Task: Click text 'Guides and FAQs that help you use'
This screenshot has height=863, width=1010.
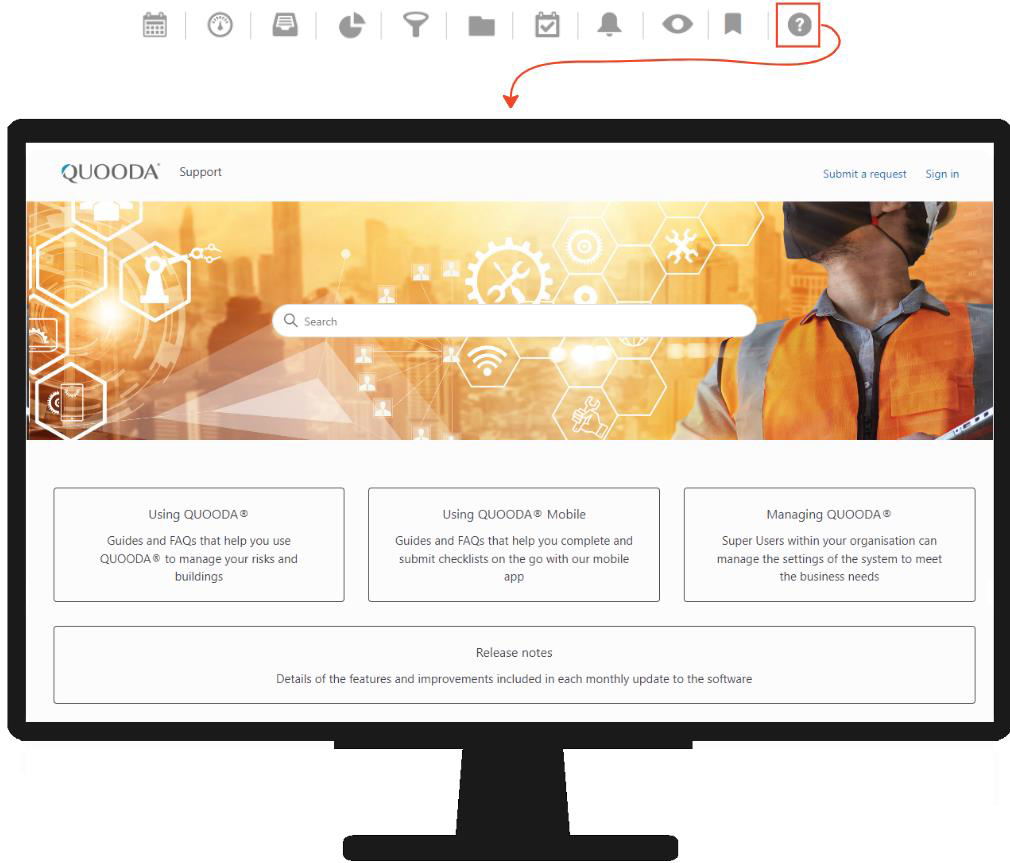Action: tap(198, 541)
